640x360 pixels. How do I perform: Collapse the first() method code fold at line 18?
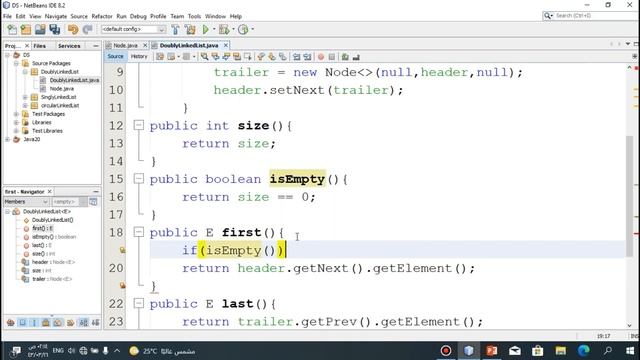(139, 232)
